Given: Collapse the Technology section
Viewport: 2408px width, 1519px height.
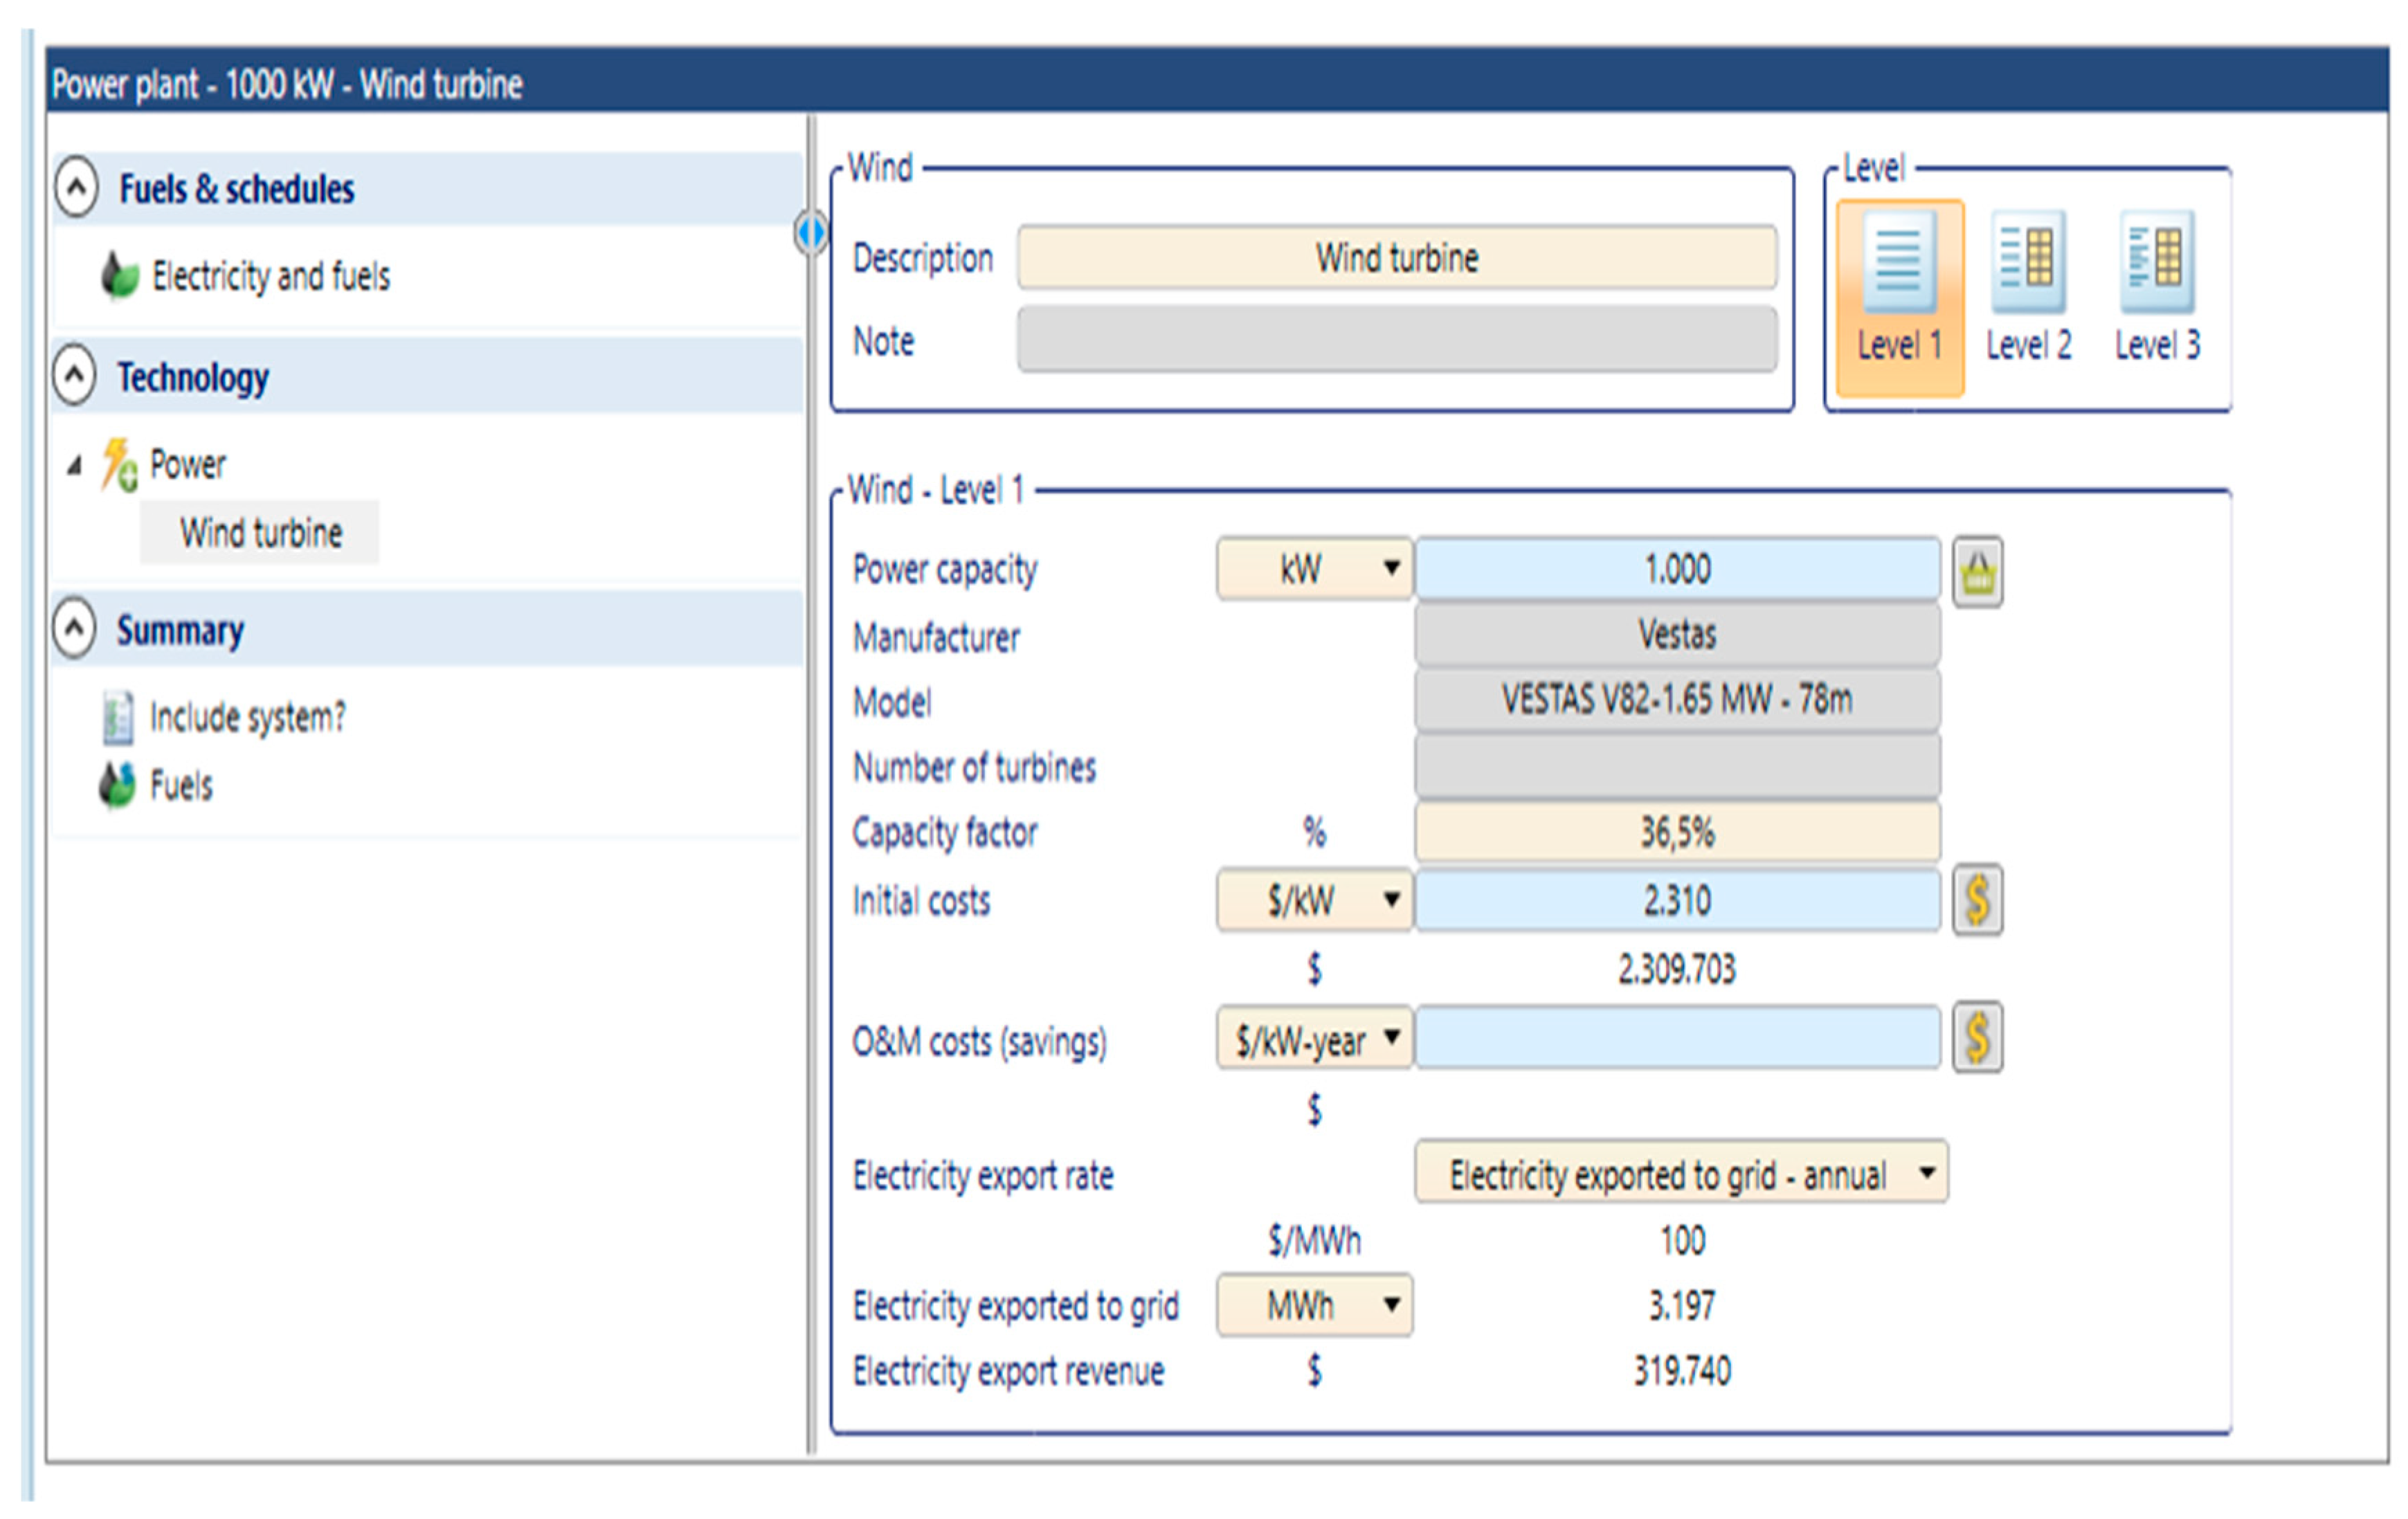Looking at the screenshot, I should (75, 376).
